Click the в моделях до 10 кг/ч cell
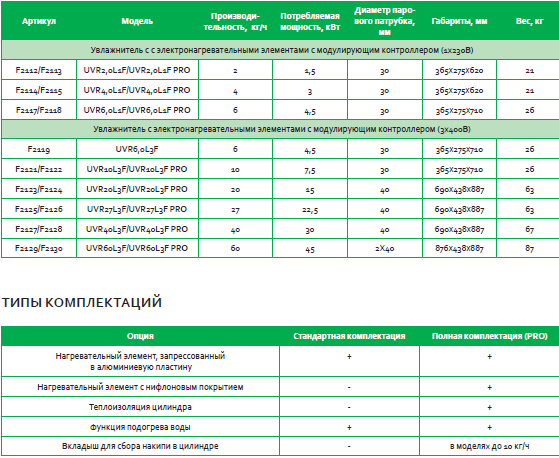Viewport: 559px width, 458px height. [x=489, y=446]
